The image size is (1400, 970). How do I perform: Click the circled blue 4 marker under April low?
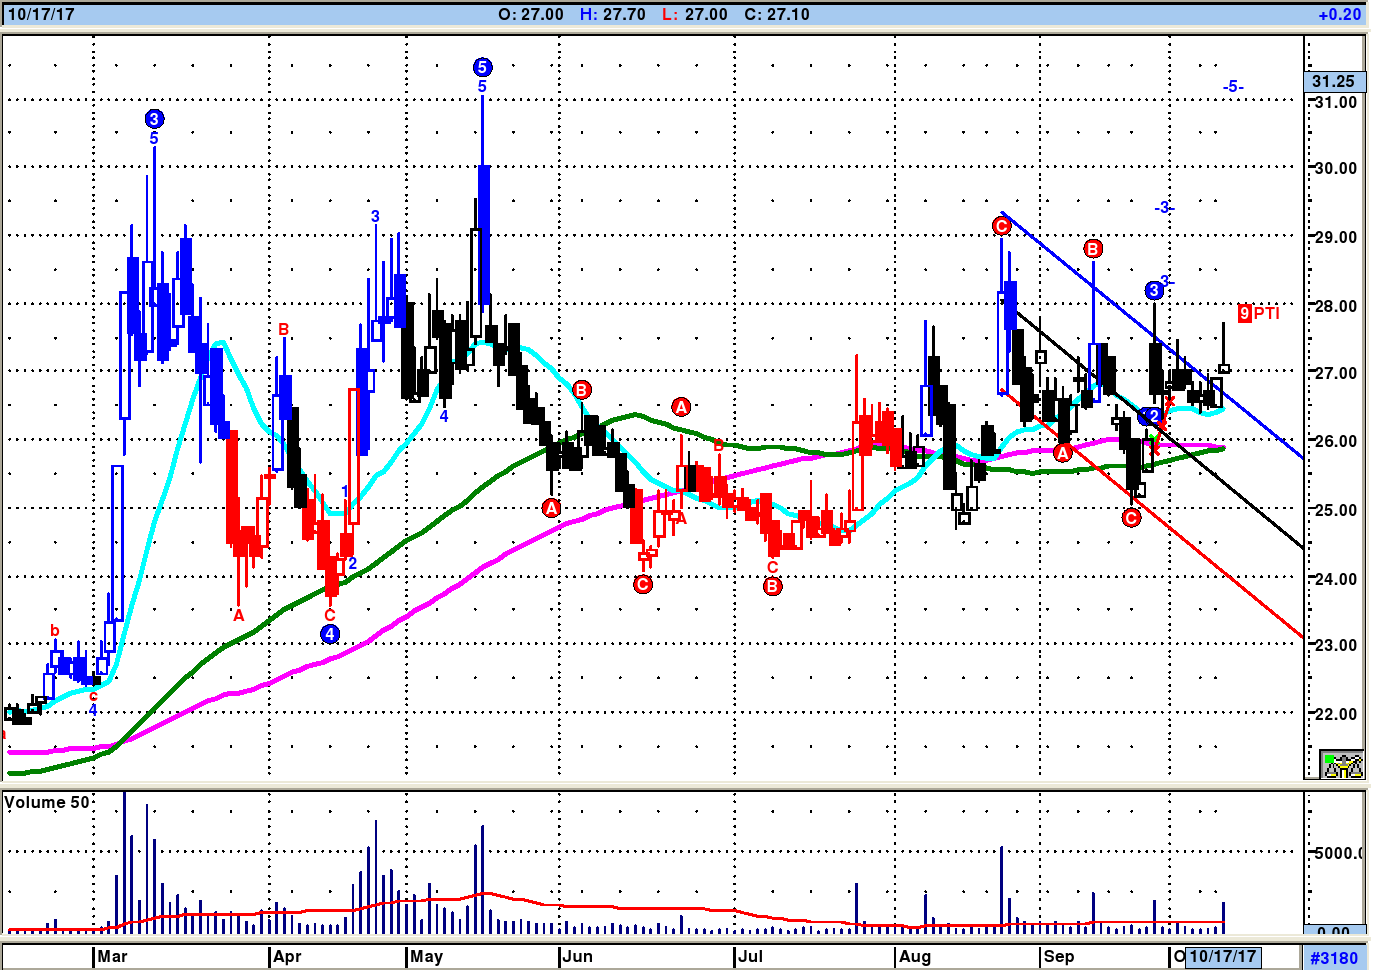coord(330,633)
